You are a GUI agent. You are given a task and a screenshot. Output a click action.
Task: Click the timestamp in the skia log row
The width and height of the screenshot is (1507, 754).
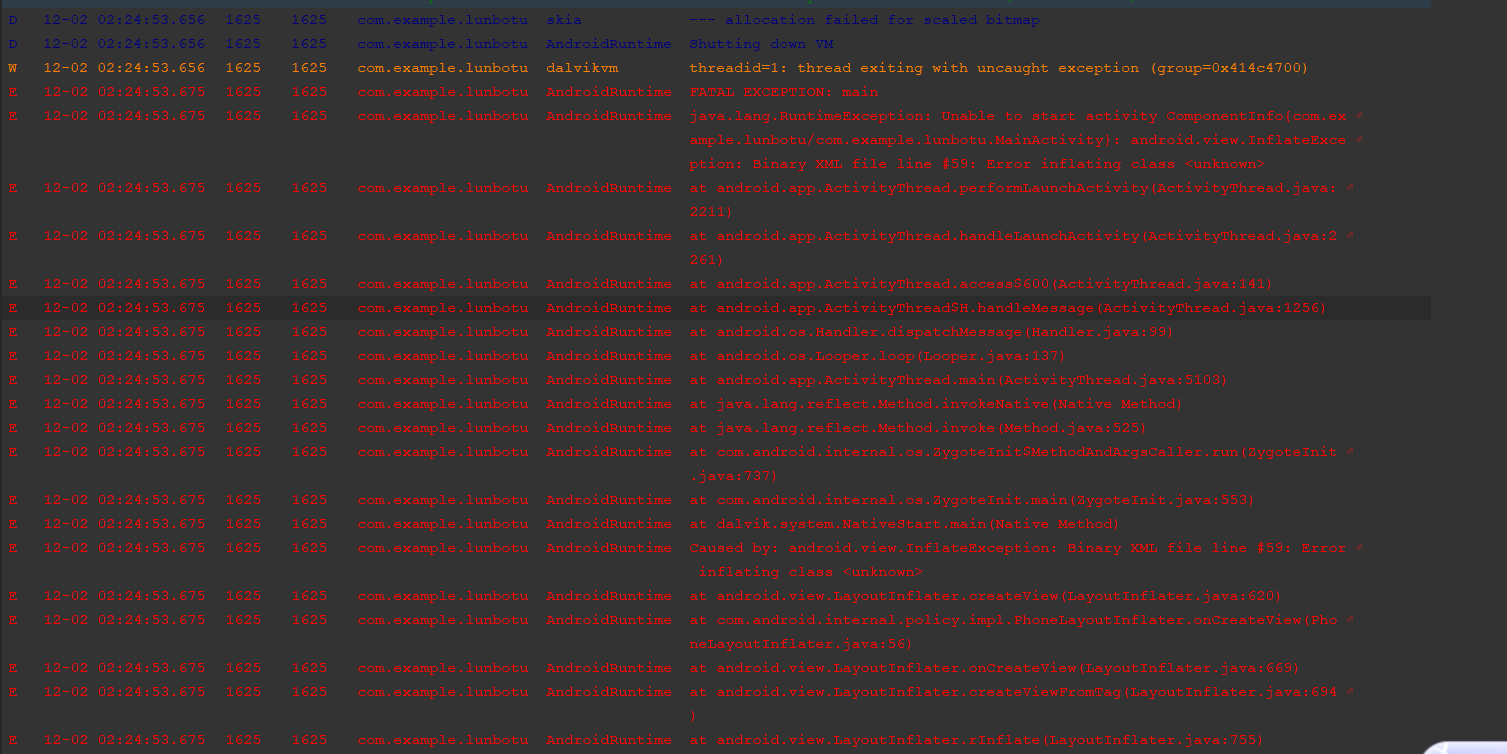click(124, 20)
